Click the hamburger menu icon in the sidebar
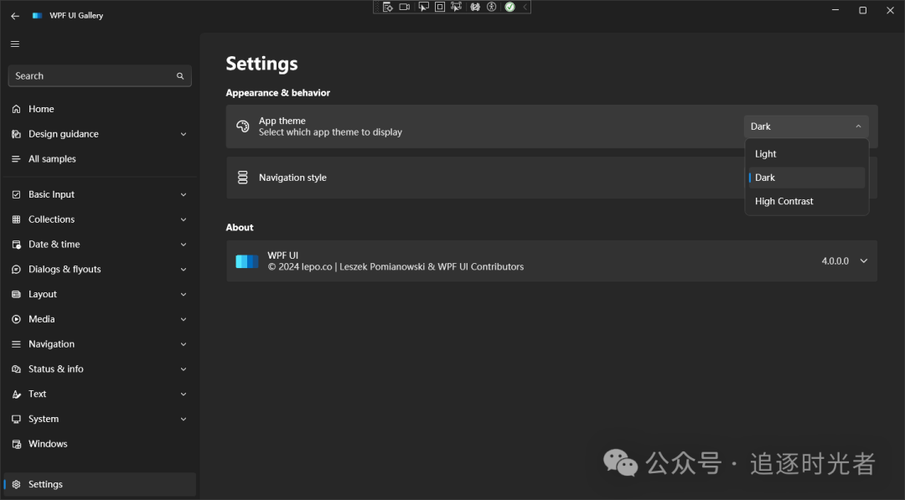 (x=15, y=44)
